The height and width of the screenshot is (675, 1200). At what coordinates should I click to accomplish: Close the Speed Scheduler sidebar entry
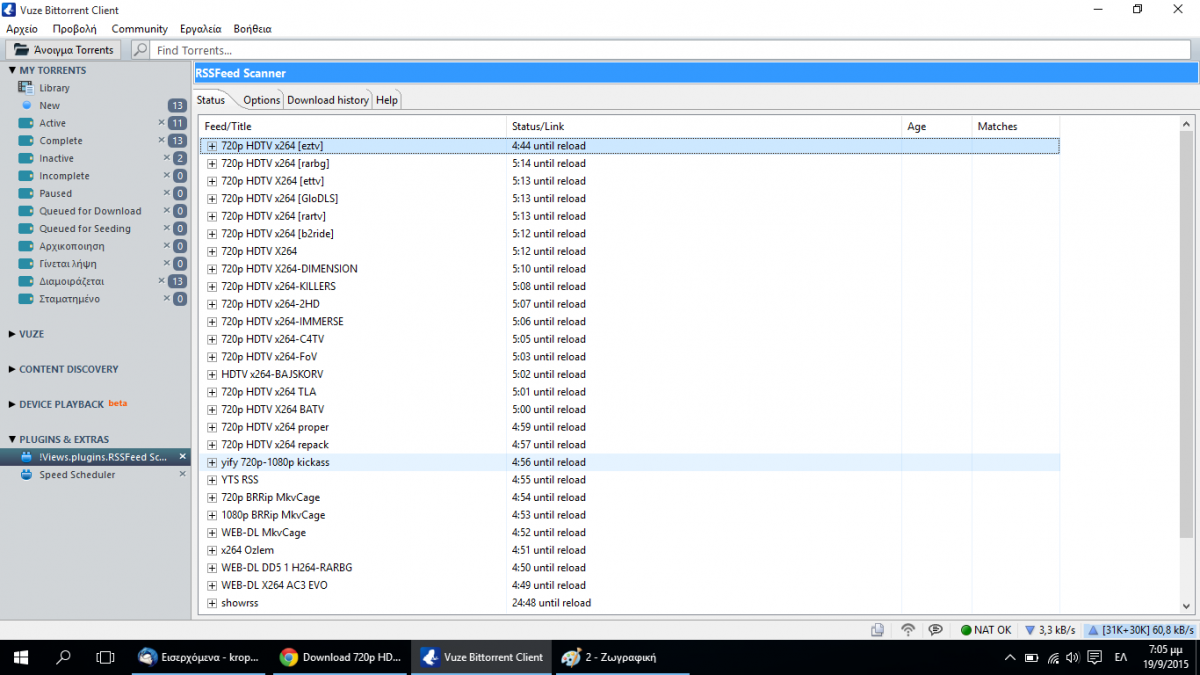182,475
